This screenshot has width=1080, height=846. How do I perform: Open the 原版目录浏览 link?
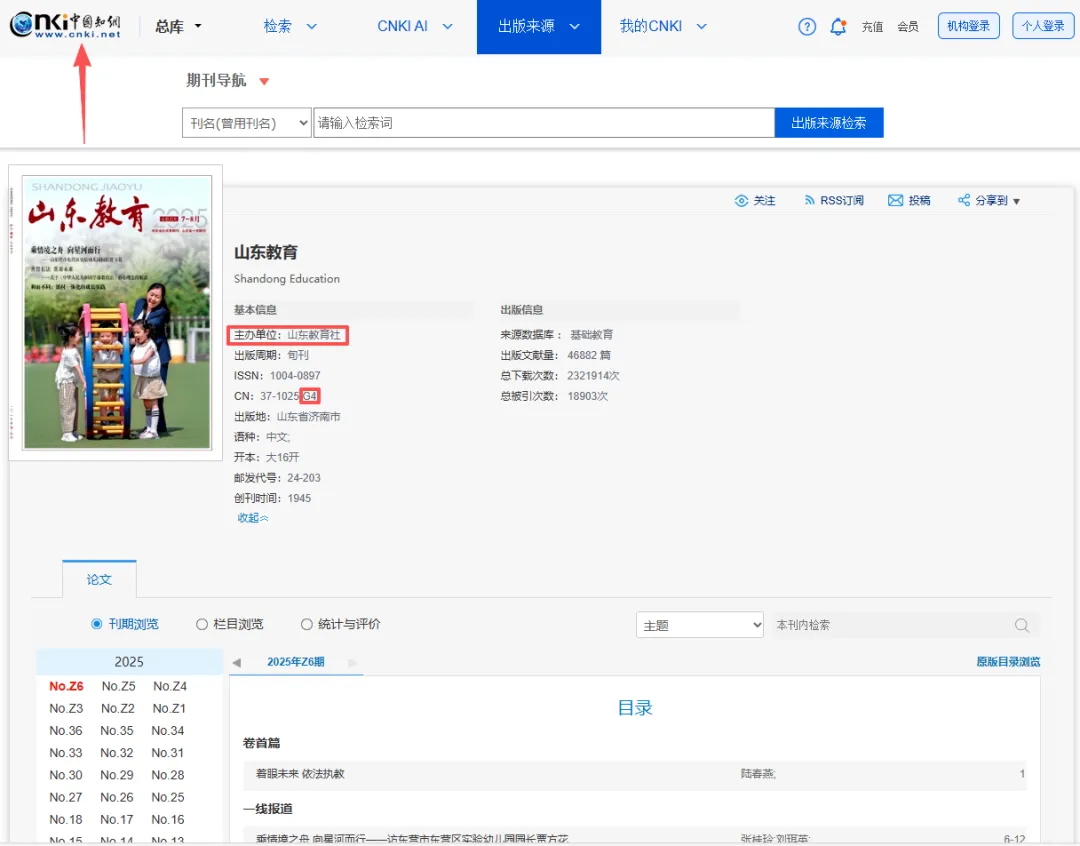[x=1008, y=662]
